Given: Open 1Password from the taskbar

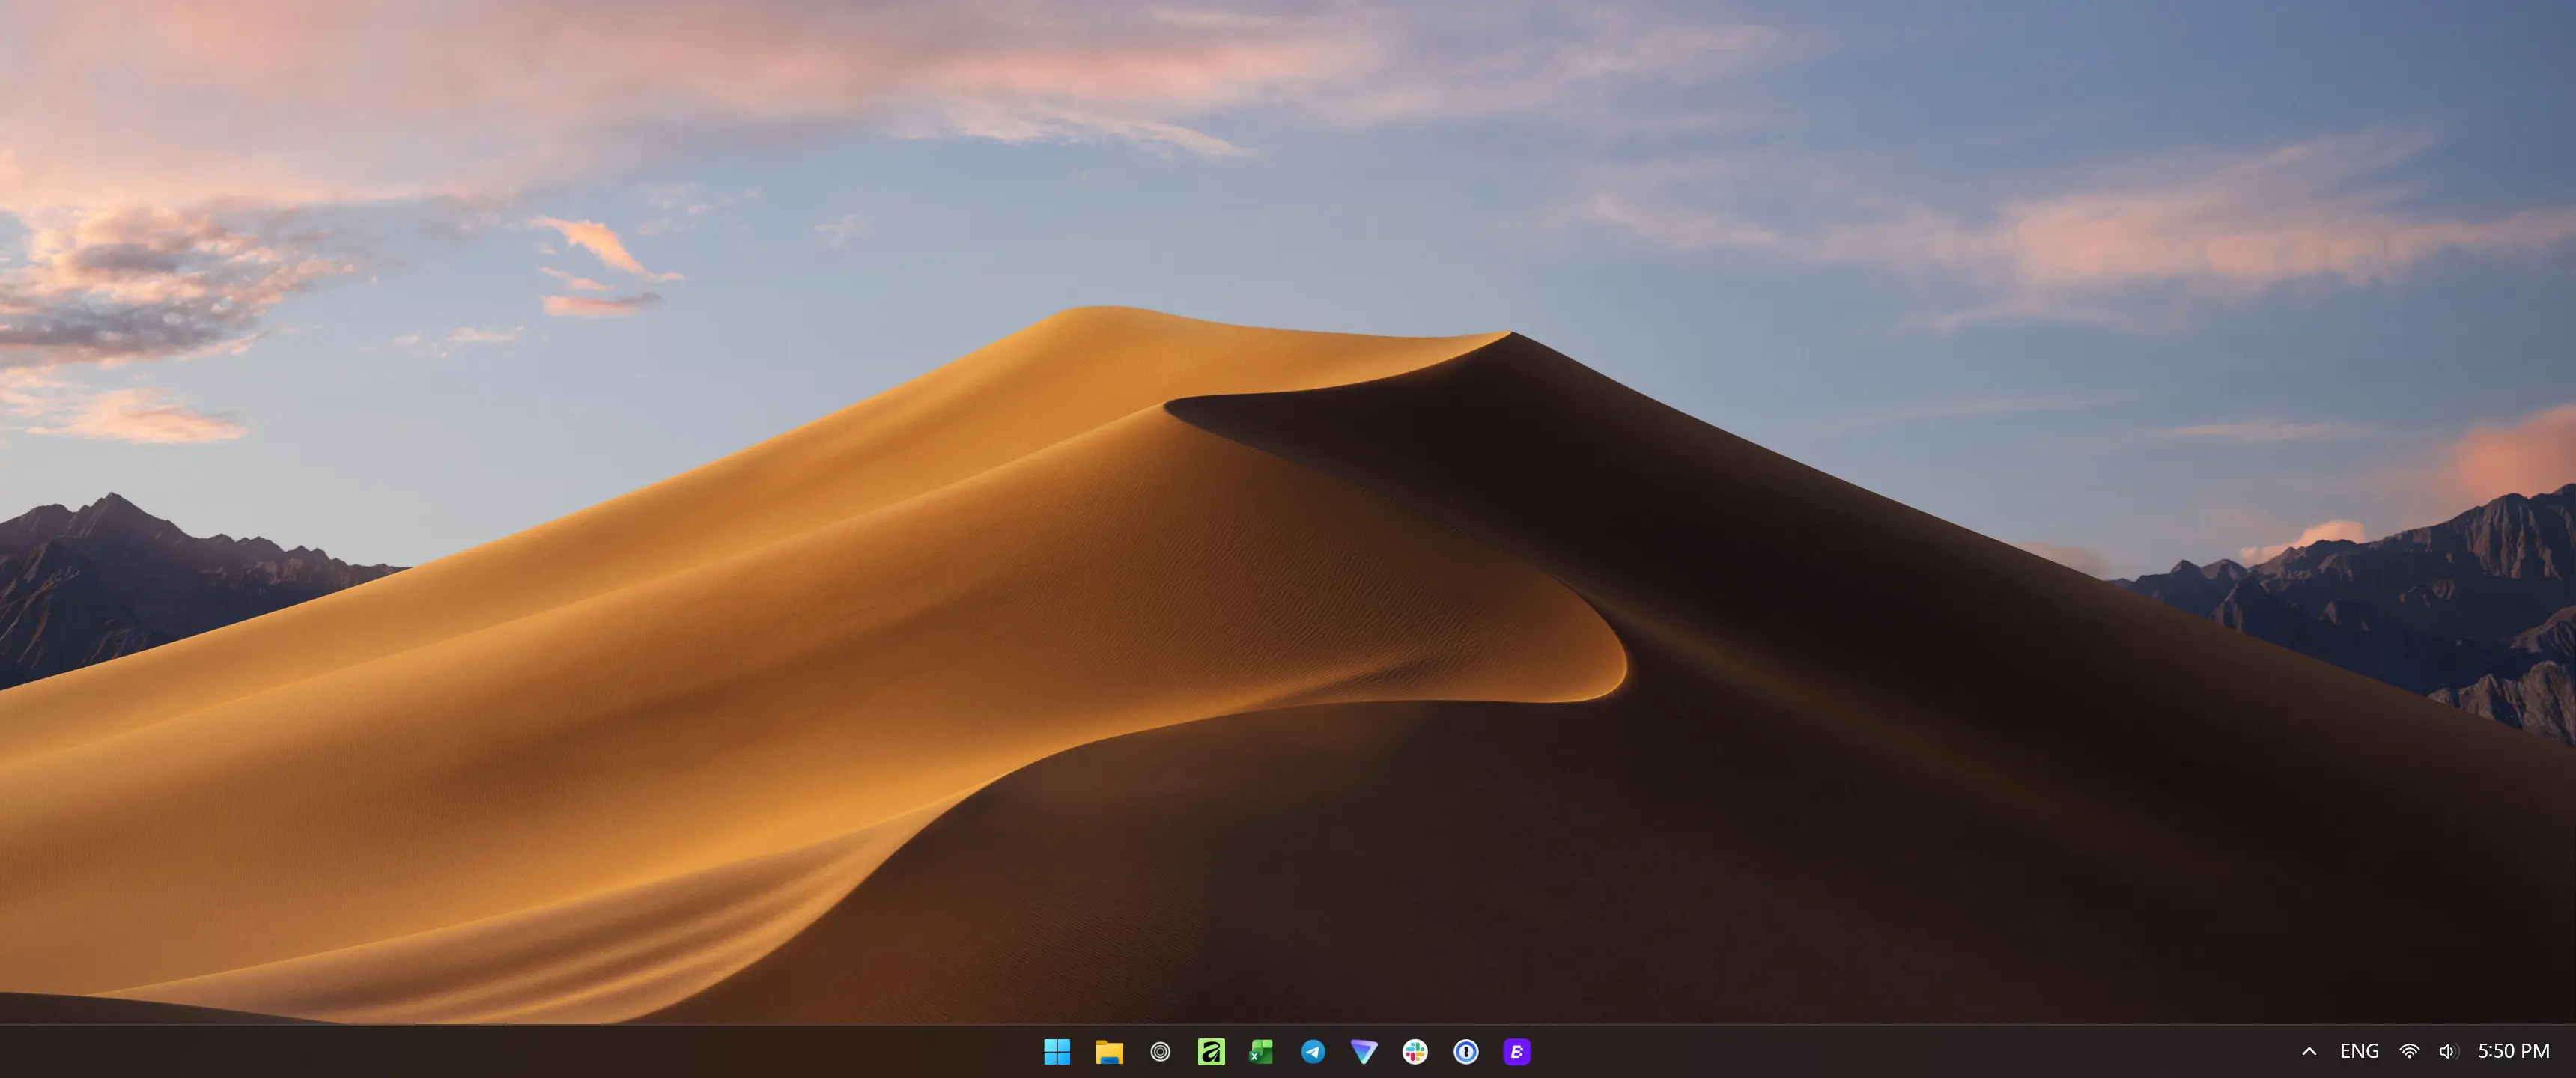Looking at the screenshot, I should click(1466, 1051).
